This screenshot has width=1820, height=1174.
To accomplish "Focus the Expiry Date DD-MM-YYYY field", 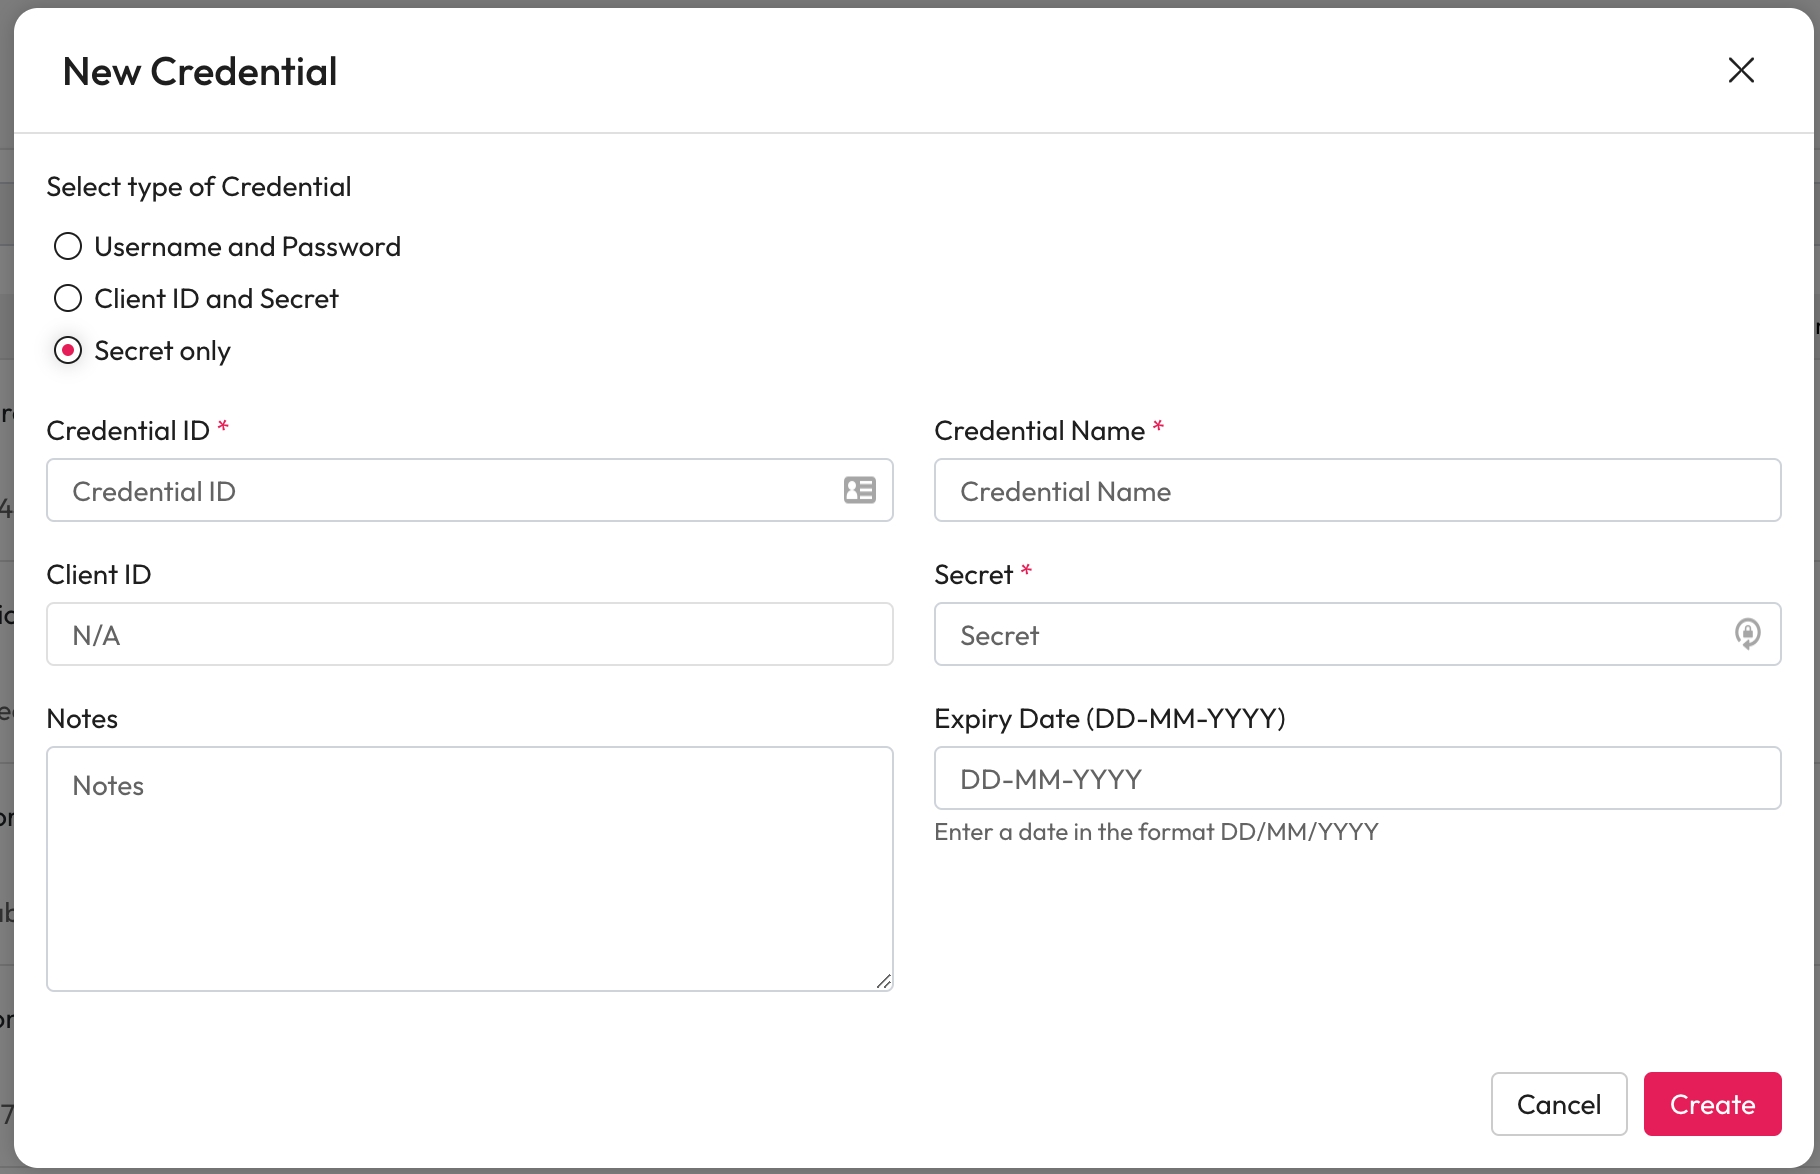I will click(1356, 778).
